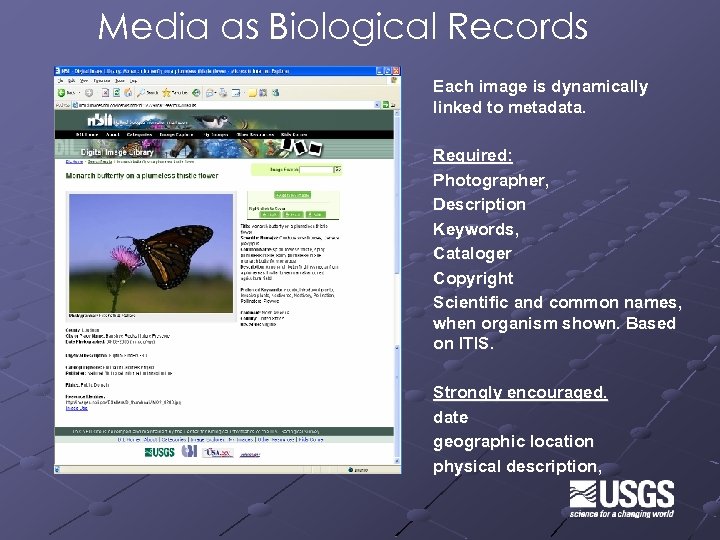Click the History/Media globe icon
This screenshot has height=540, width=720.
point(196,93)
